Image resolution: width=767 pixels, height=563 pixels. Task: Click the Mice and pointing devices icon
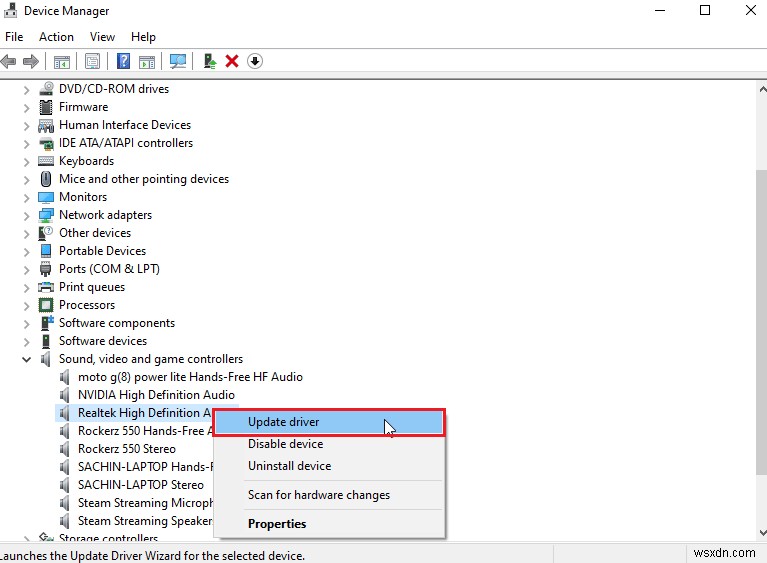(x=46, y=179)
